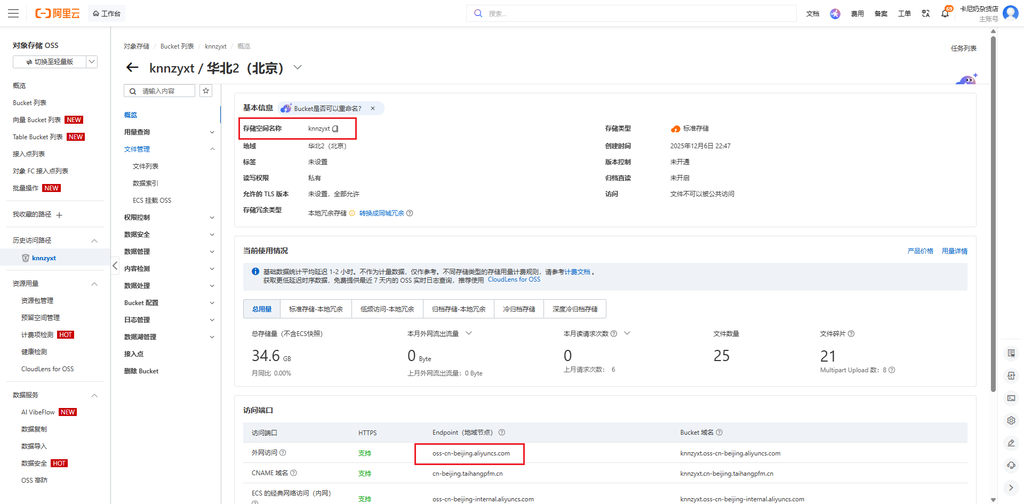Click the 转换成同城冗余 link
The height and width of the screenshot is (504, 1024).
pos(381,213)
